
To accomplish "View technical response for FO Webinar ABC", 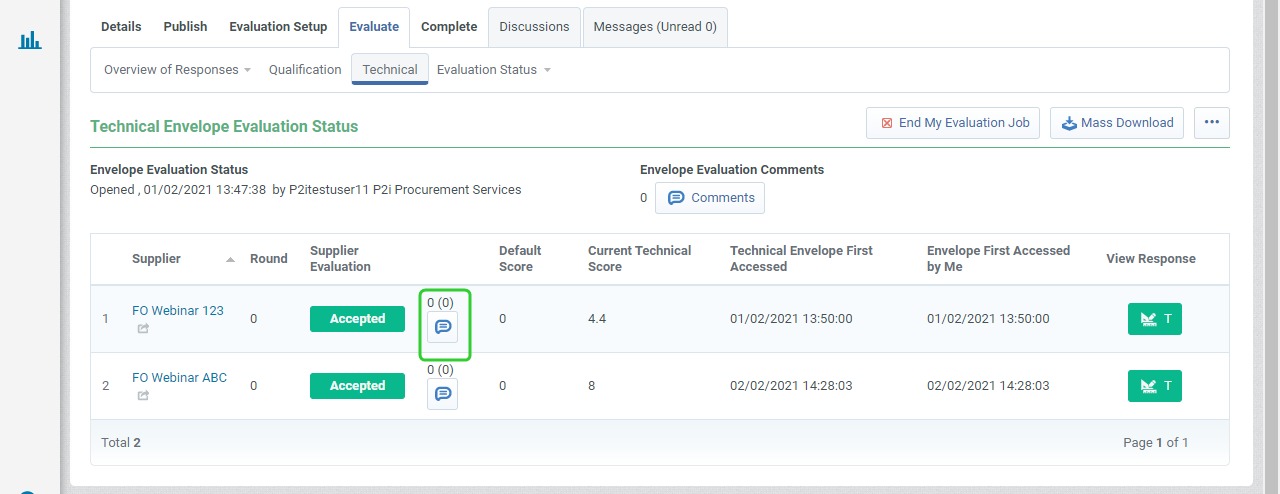I will (1154, 386).
